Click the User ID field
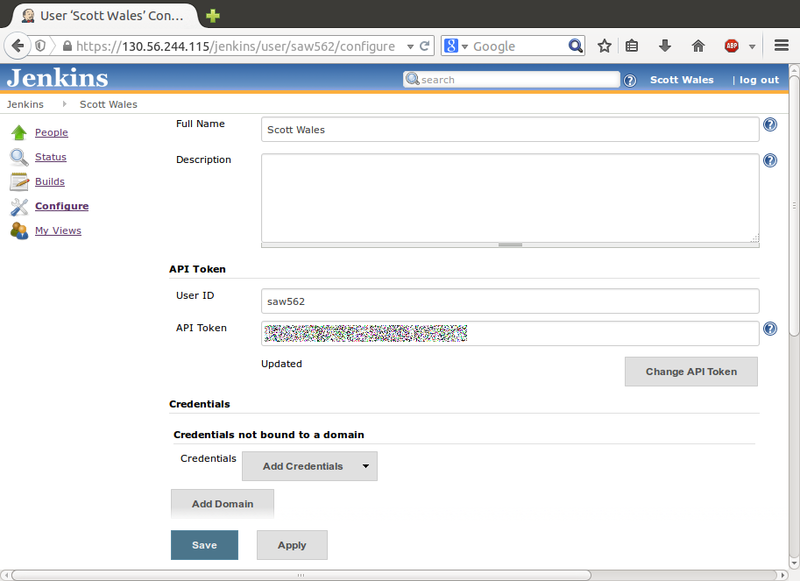800x581 pixels. click(510, 301)
